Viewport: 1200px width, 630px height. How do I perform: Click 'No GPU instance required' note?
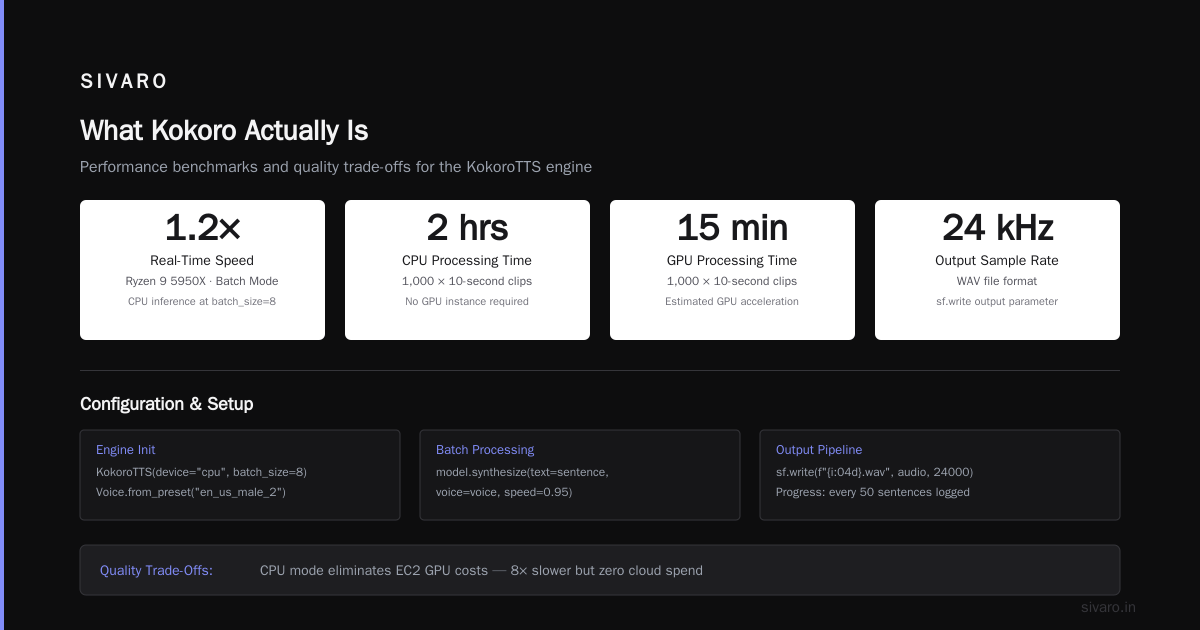[x=467, y=301]
